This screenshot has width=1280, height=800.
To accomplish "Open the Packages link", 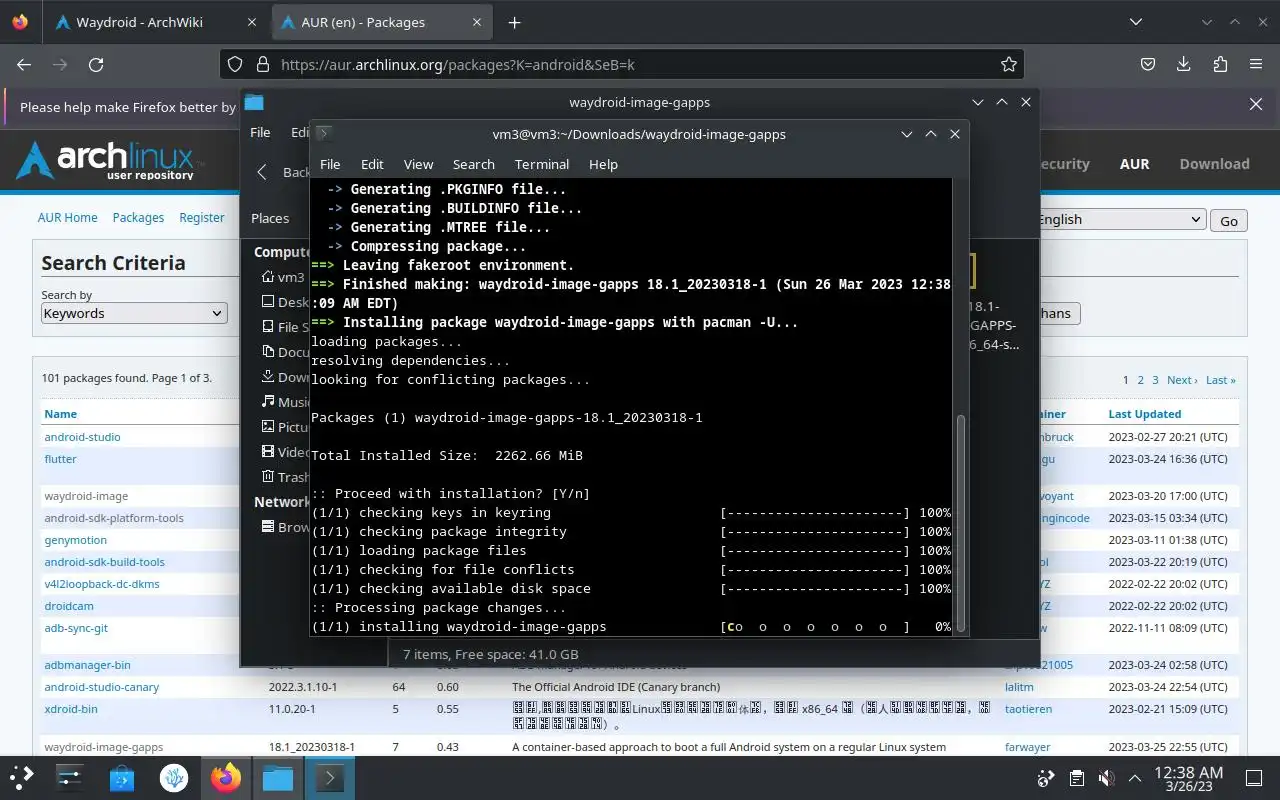I will pyautogui.click(x=138, y=217).
